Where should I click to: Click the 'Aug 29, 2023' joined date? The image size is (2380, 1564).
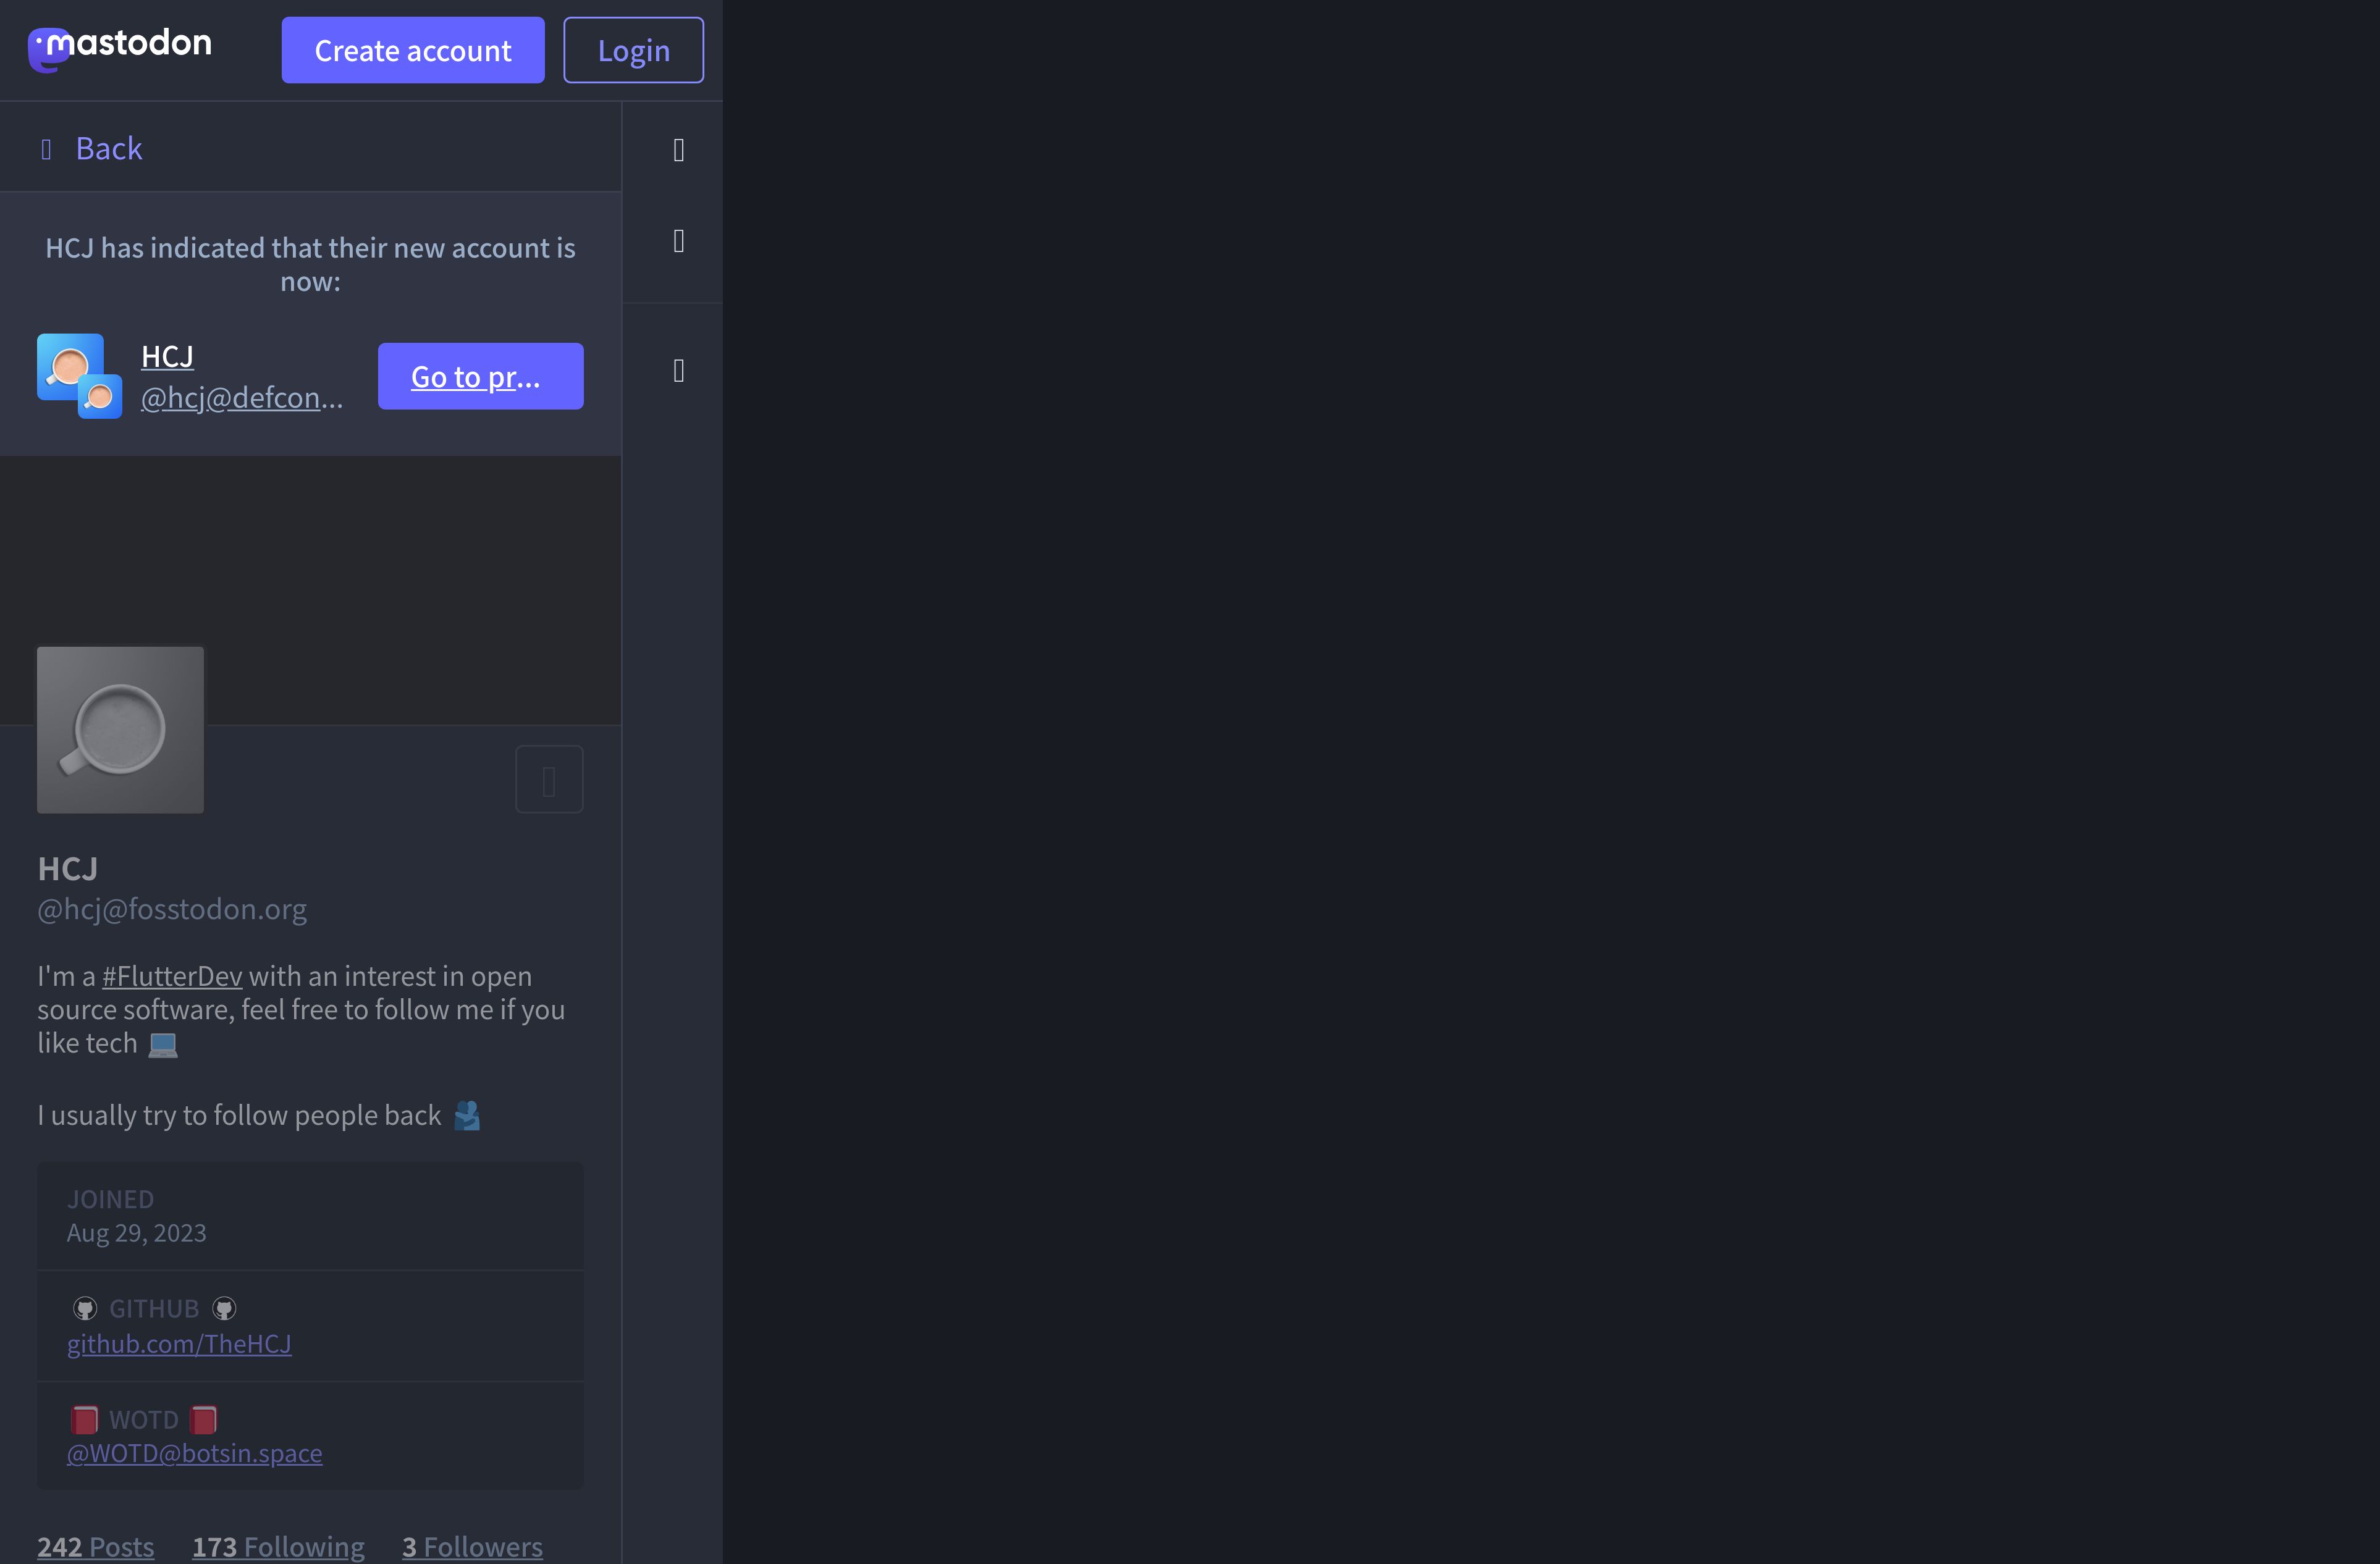pyautogui.click(x=137, y=1233)
